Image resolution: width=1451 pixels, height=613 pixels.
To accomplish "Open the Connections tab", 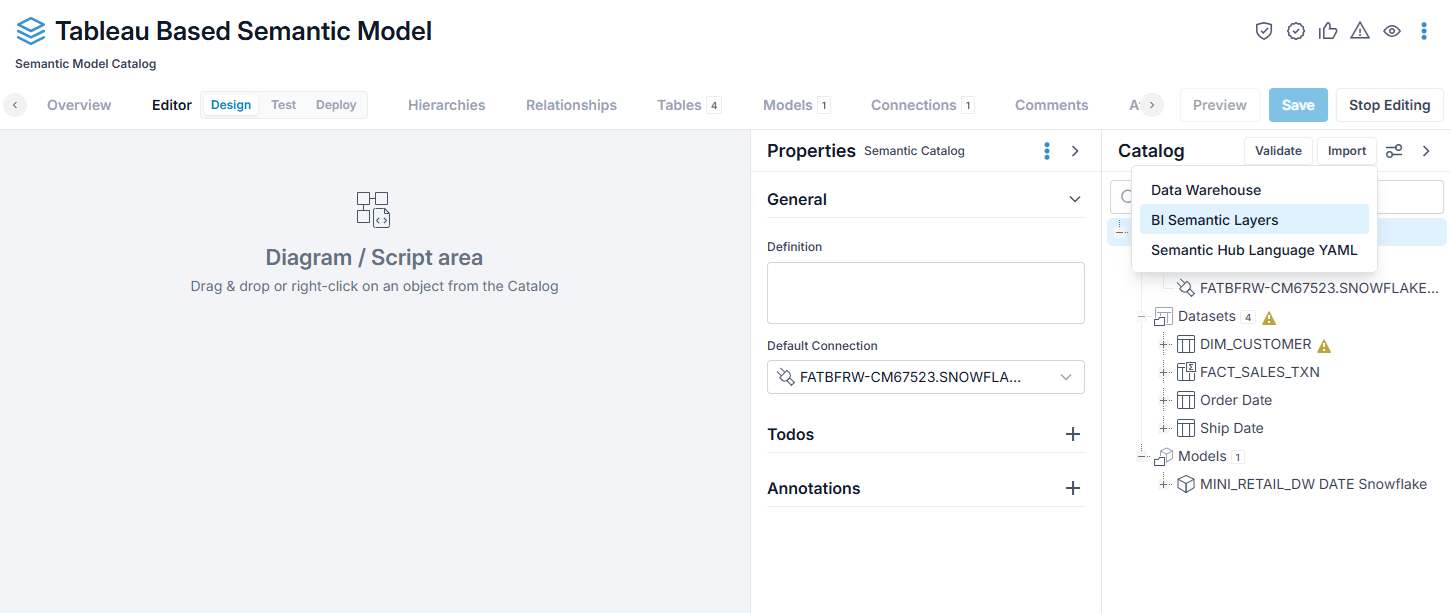I will point(922,105).
